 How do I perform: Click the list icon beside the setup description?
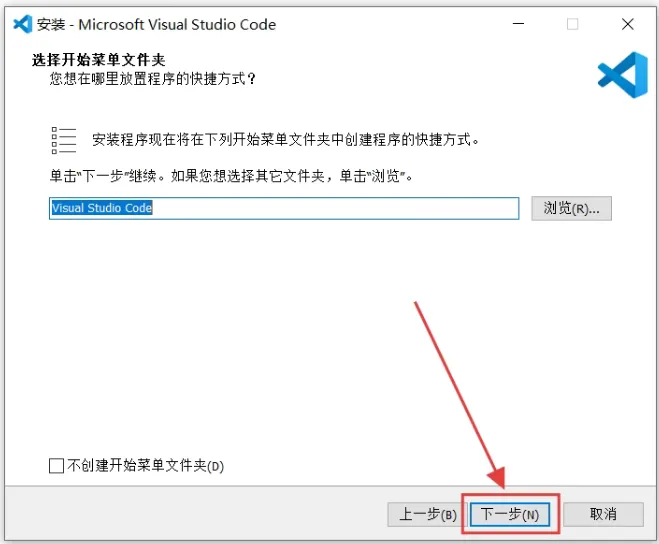pos(63,140)
